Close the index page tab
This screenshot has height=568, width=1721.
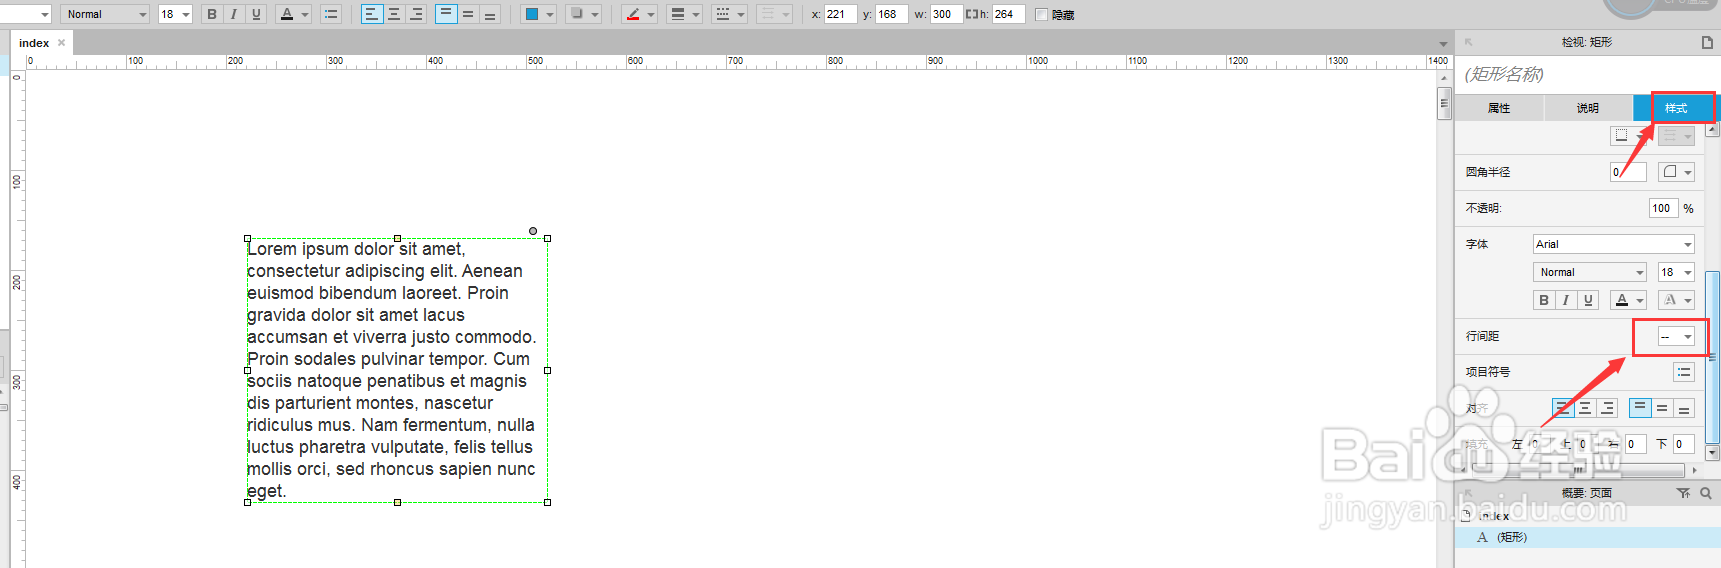(x=61, y=43)
